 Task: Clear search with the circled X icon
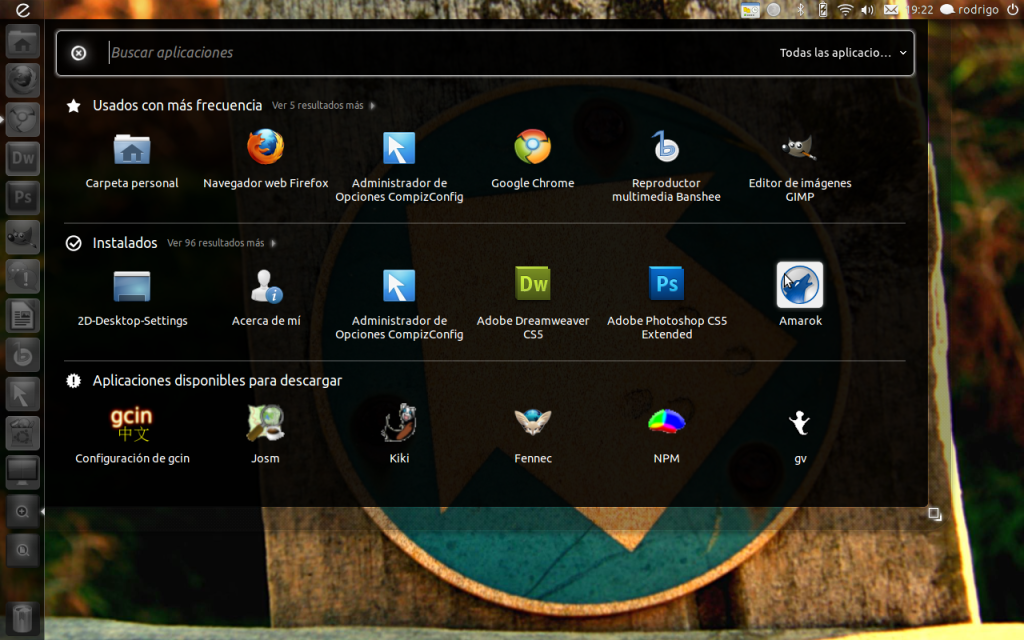78,53
